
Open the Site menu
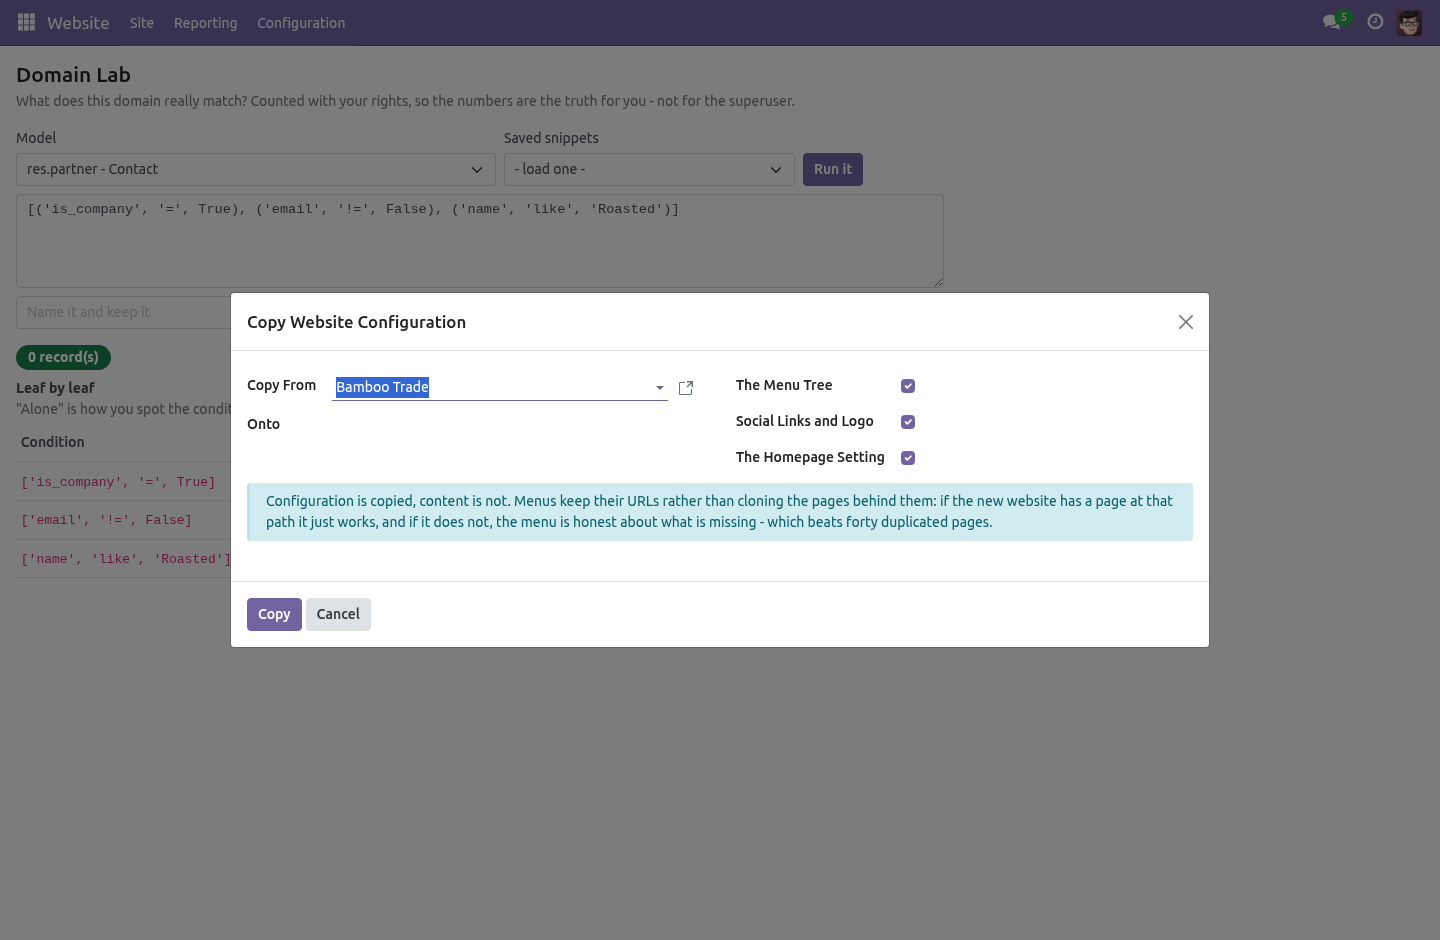[142, 23]
